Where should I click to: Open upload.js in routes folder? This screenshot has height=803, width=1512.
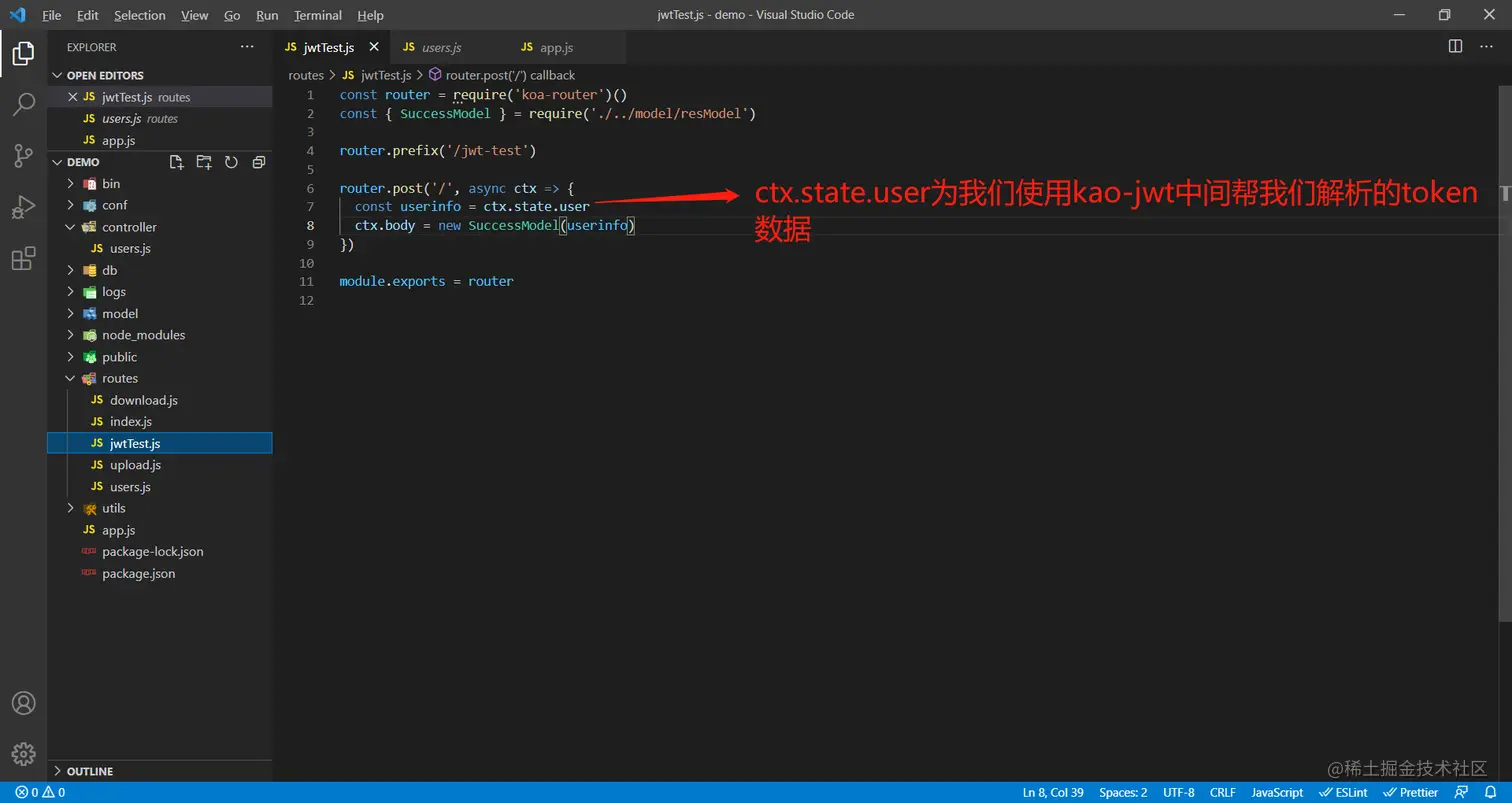[x=160, y=465]
